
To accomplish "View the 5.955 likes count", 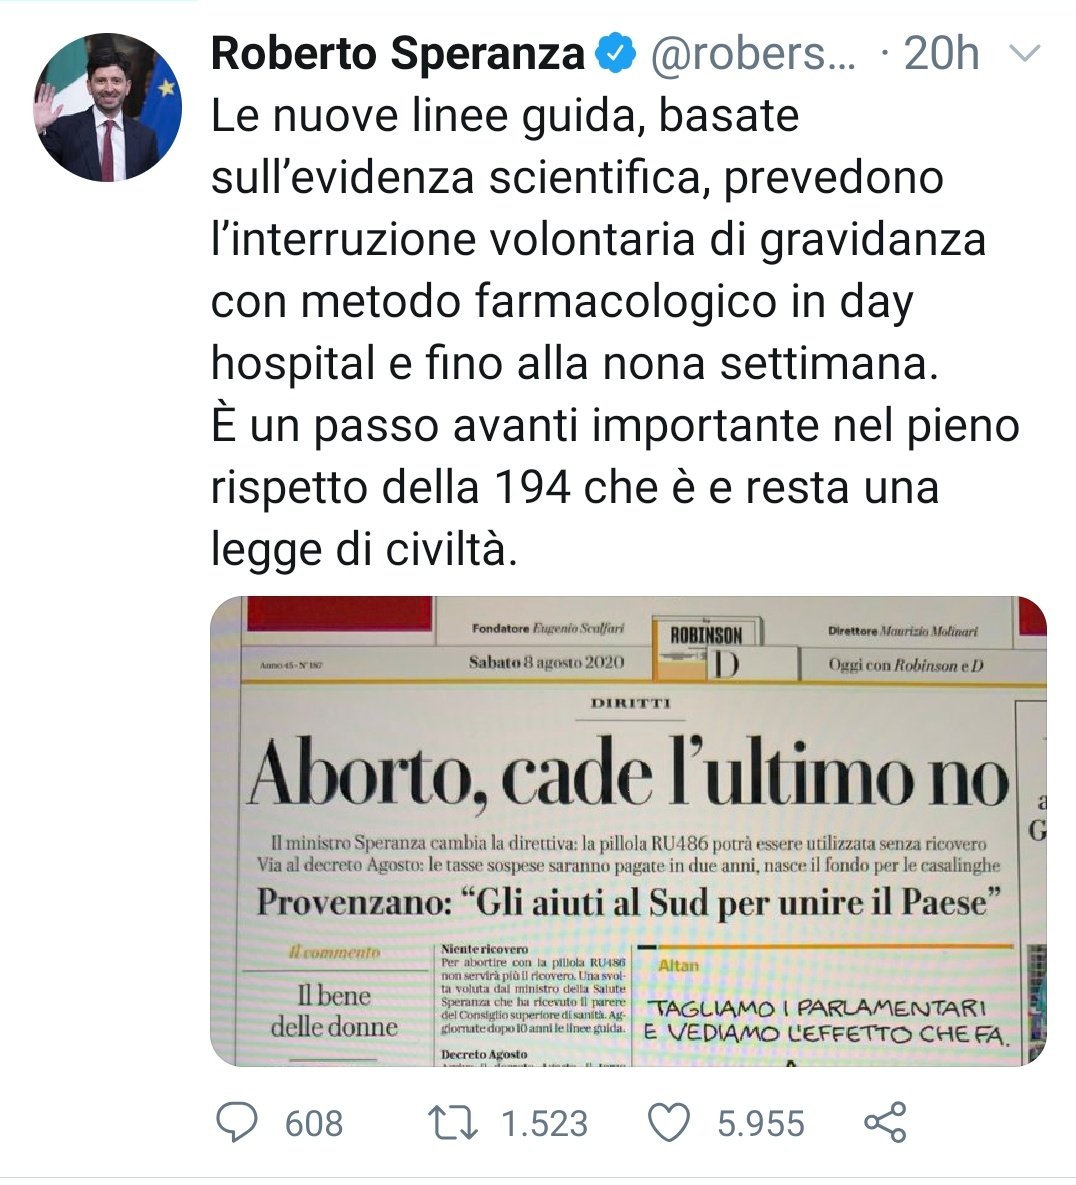I will [x=760, y=1123].
